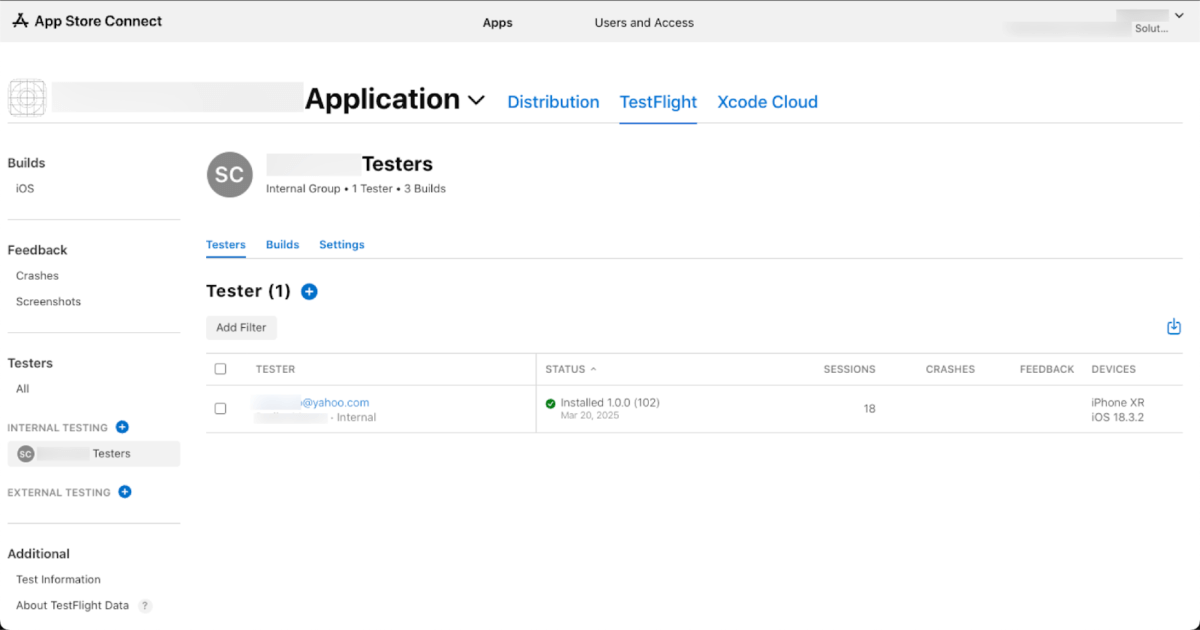Click the Add Filter button
1200x630 pixels.
pos(241,327)
